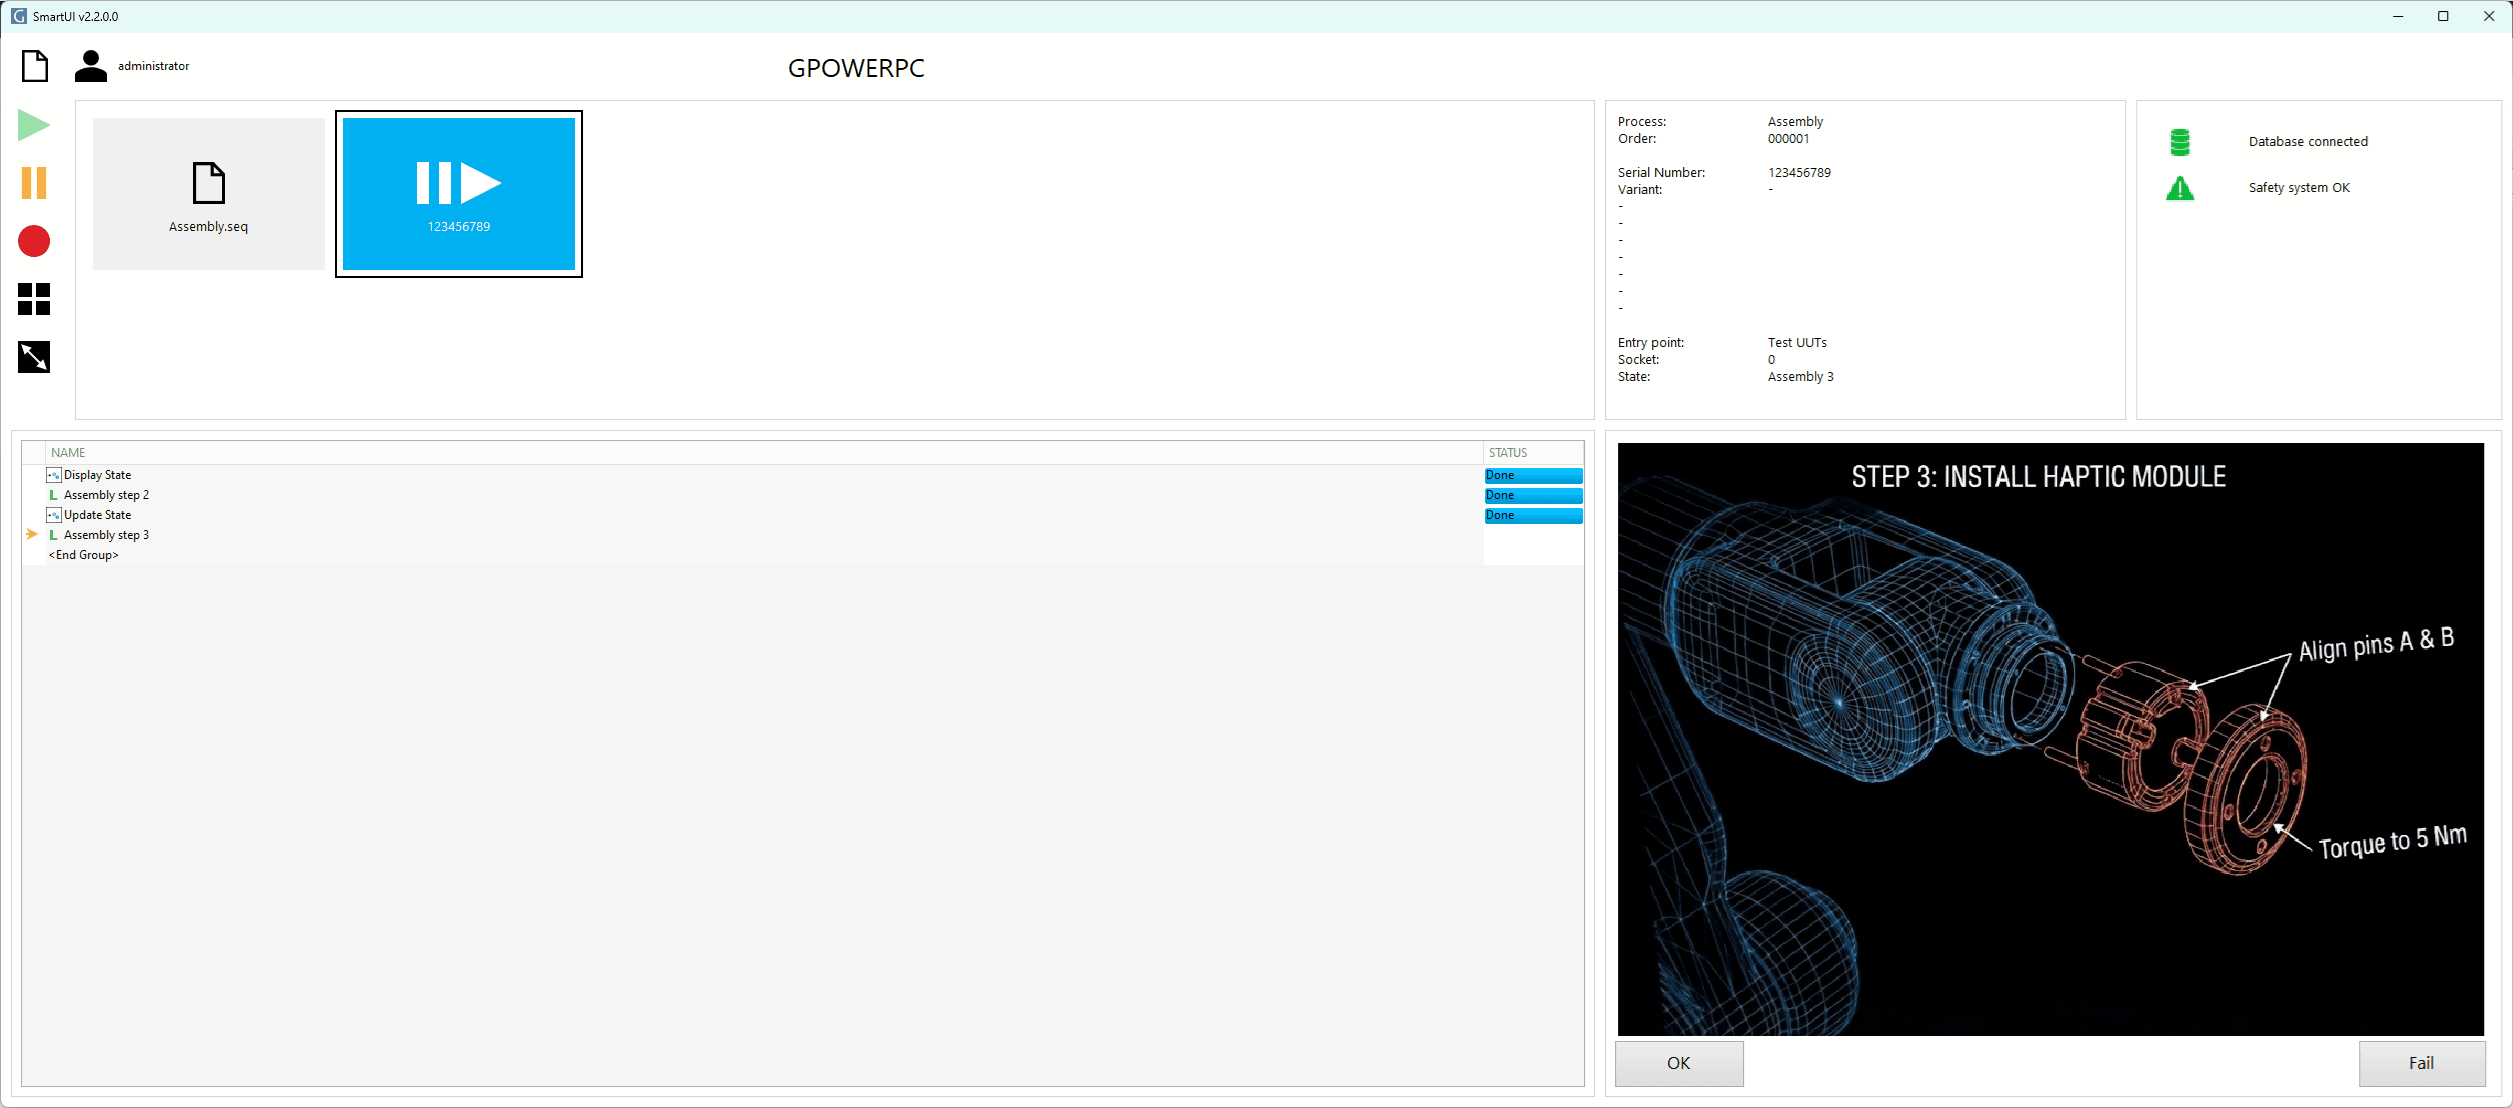Click the Done status bar for Display State

1532,475
